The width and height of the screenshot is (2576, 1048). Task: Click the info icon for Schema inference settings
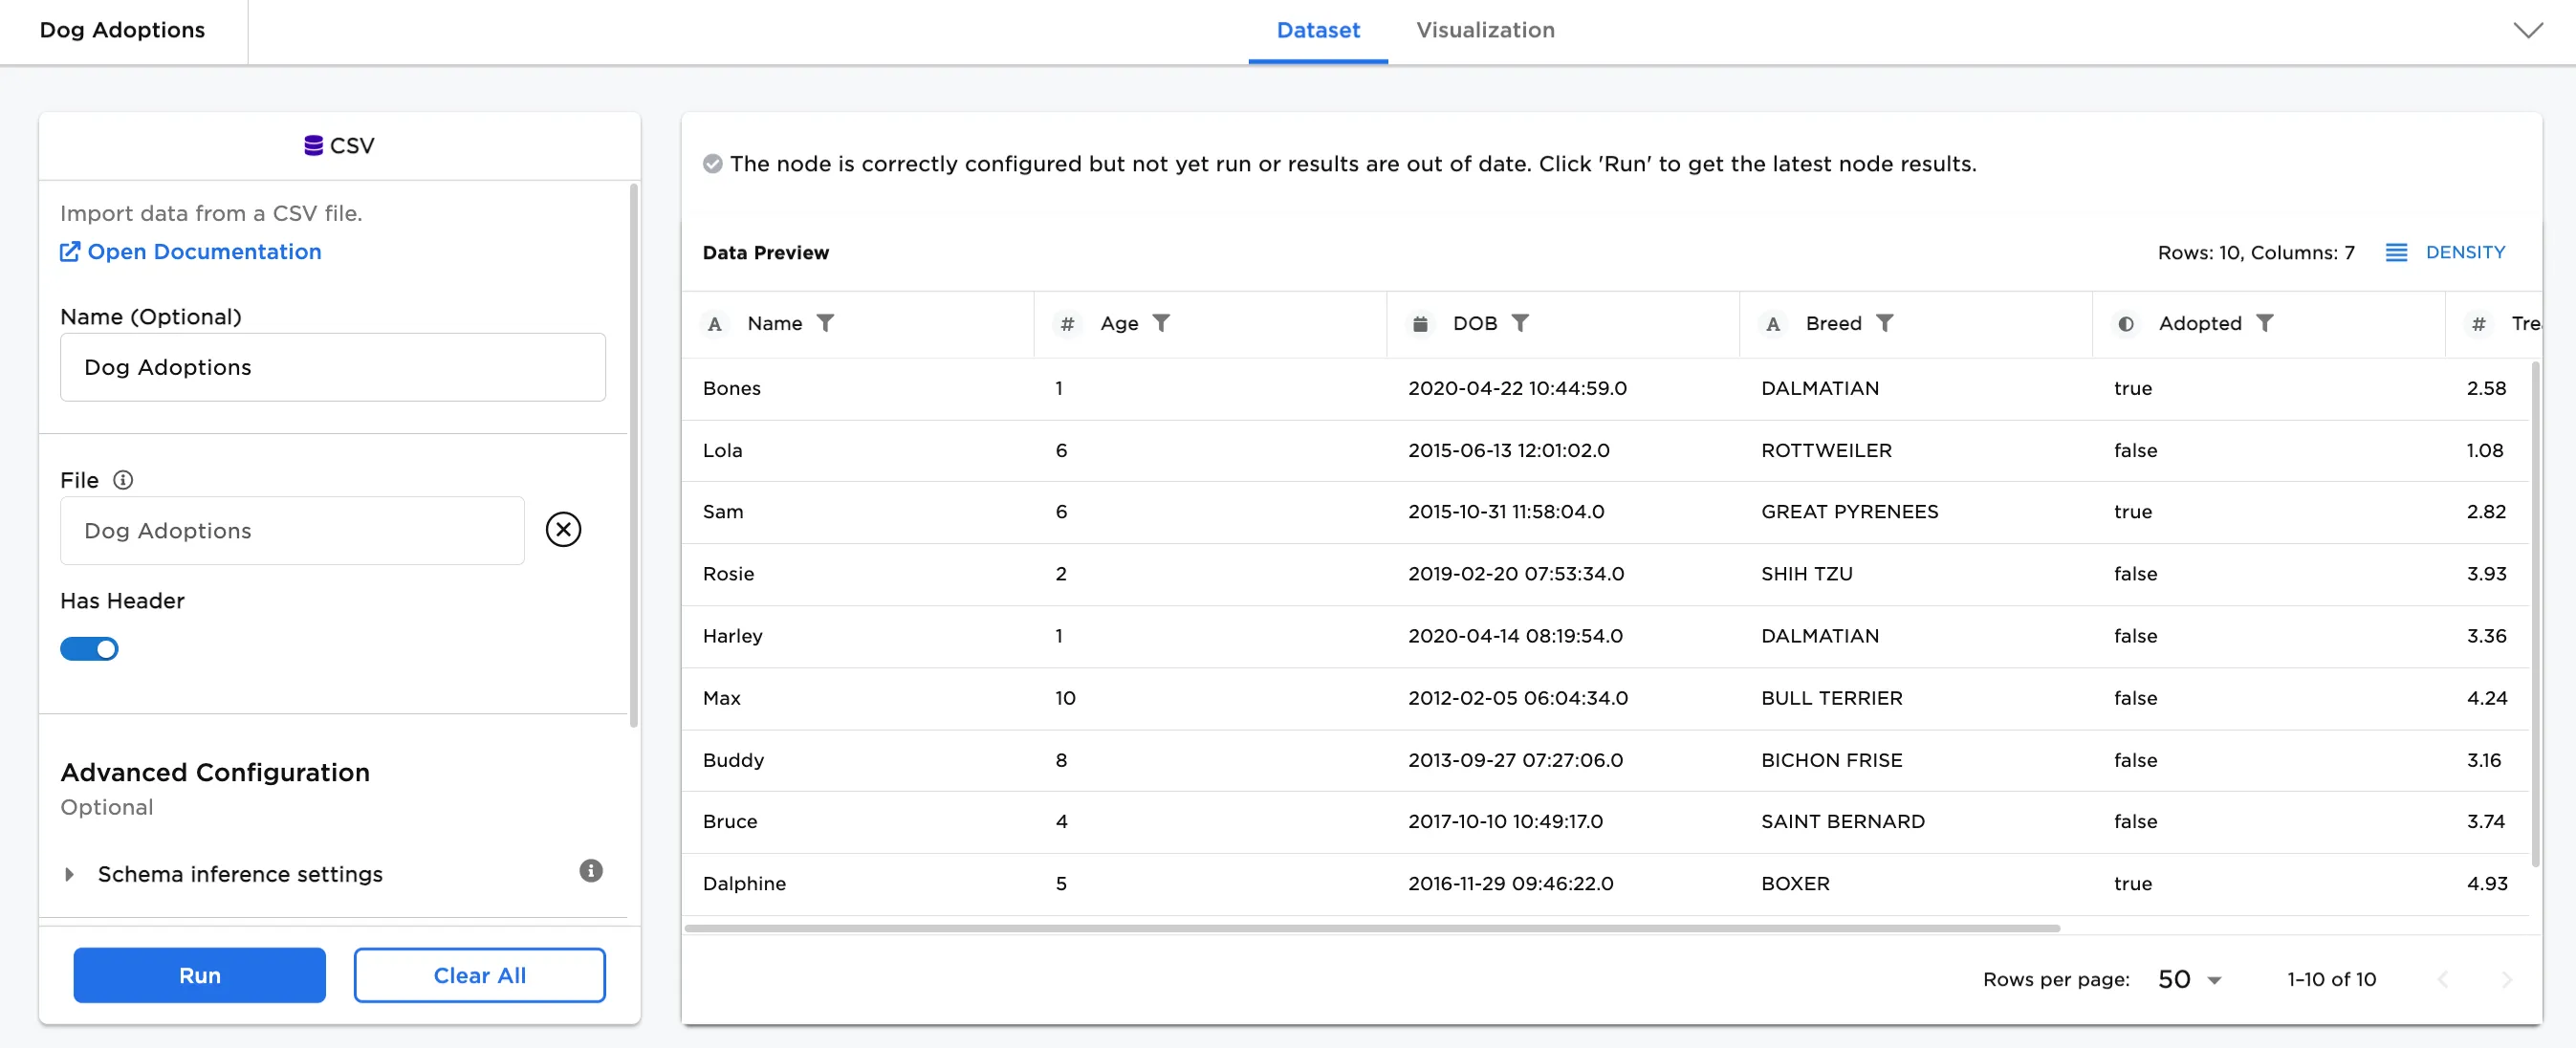591,870
